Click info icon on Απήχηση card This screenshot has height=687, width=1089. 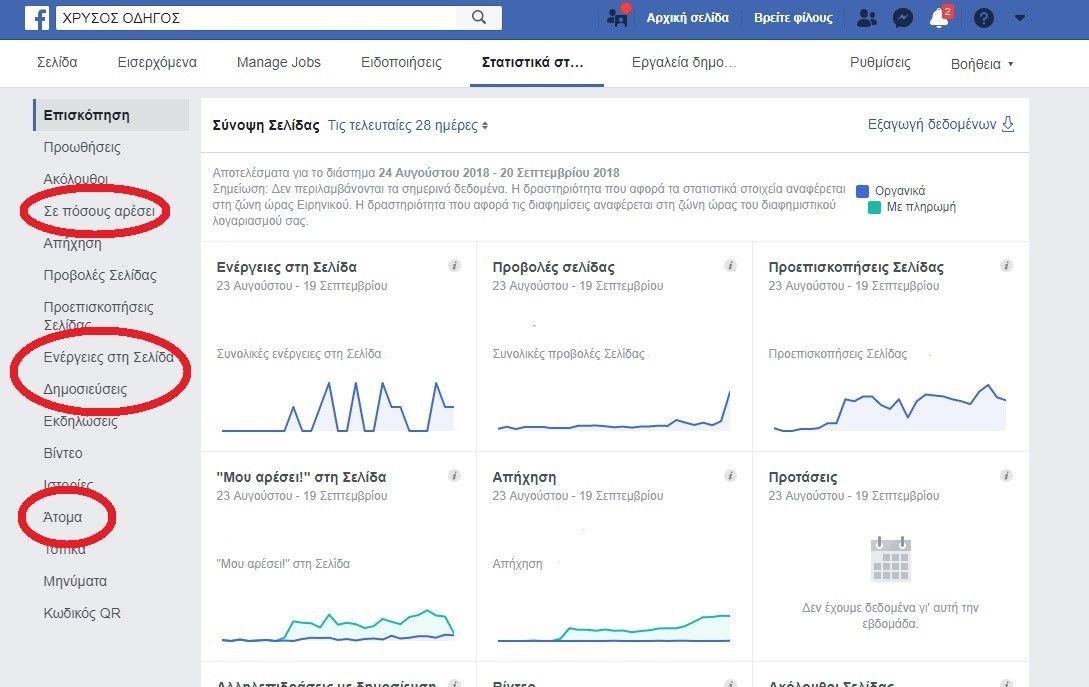(730, 476)
